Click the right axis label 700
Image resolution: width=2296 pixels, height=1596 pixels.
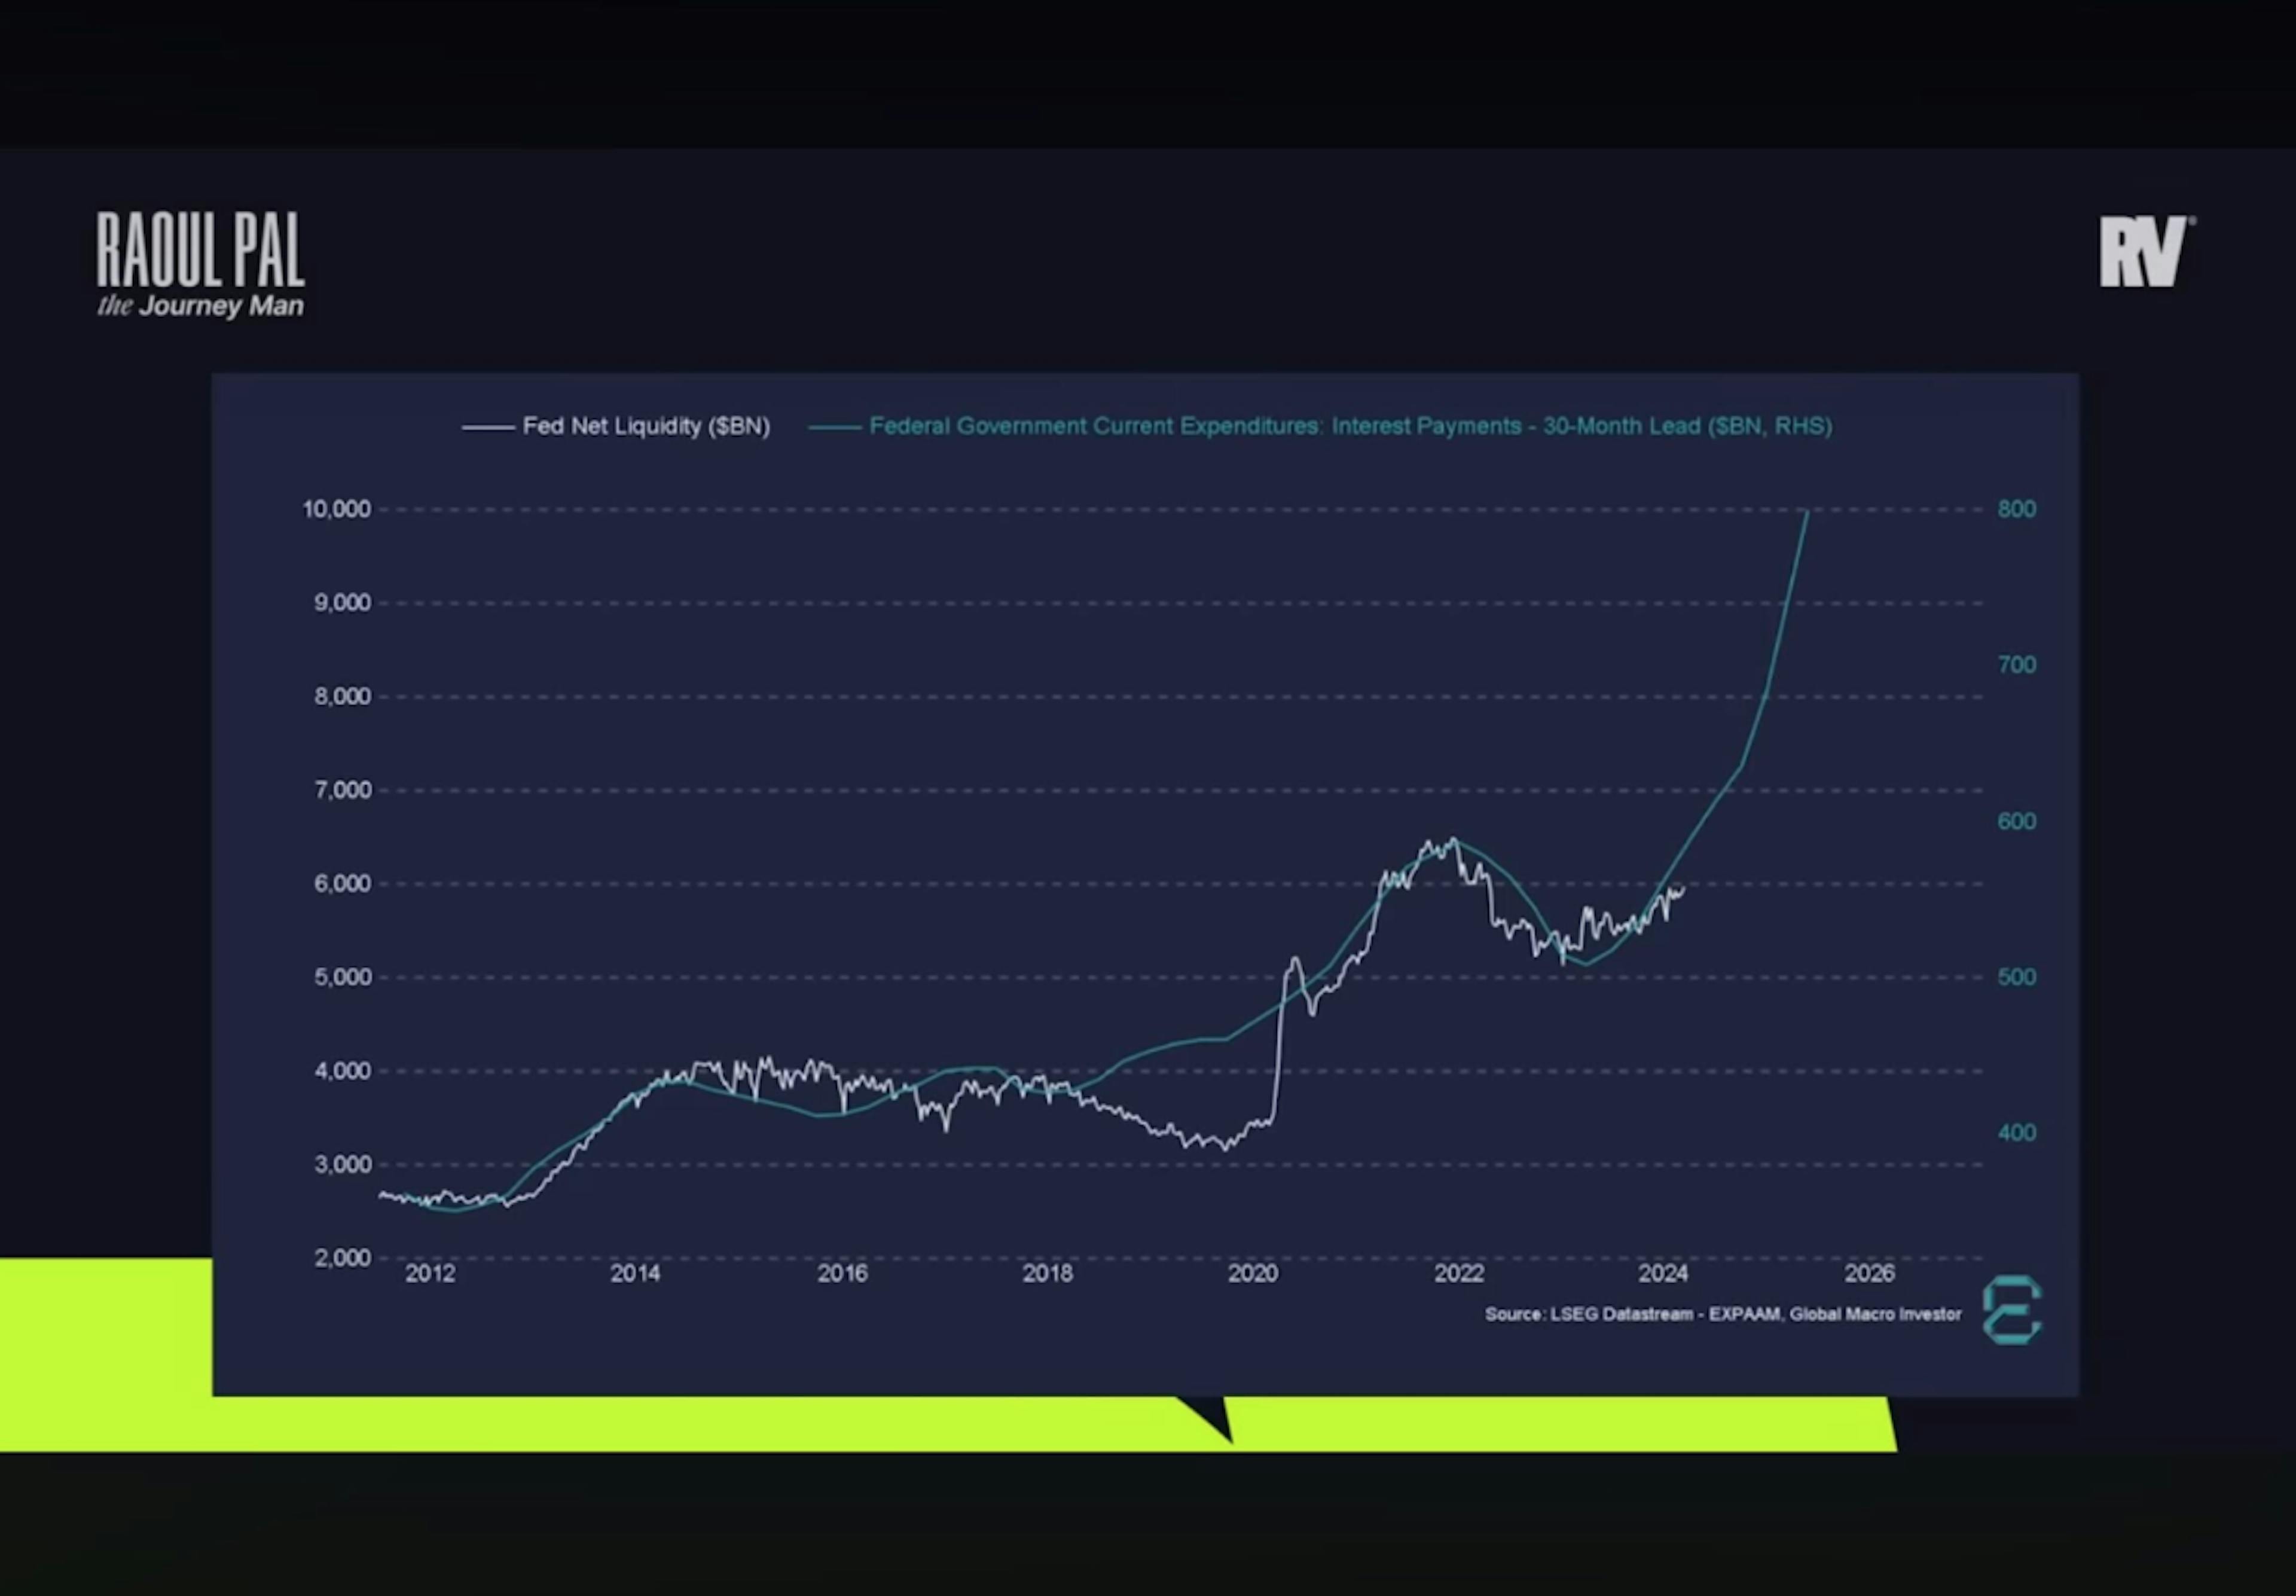2016,665
